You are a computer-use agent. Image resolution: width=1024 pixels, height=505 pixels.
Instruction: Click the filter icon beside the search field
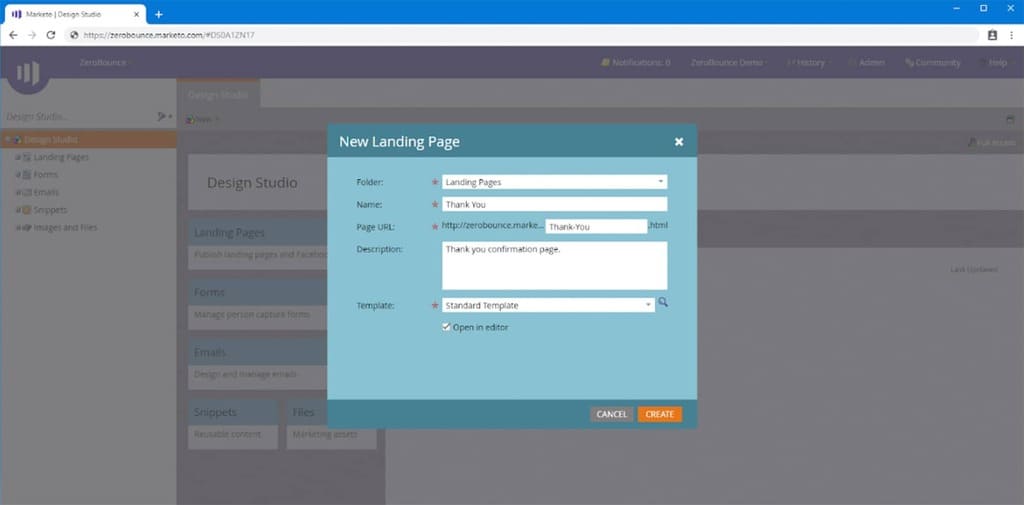164,116
